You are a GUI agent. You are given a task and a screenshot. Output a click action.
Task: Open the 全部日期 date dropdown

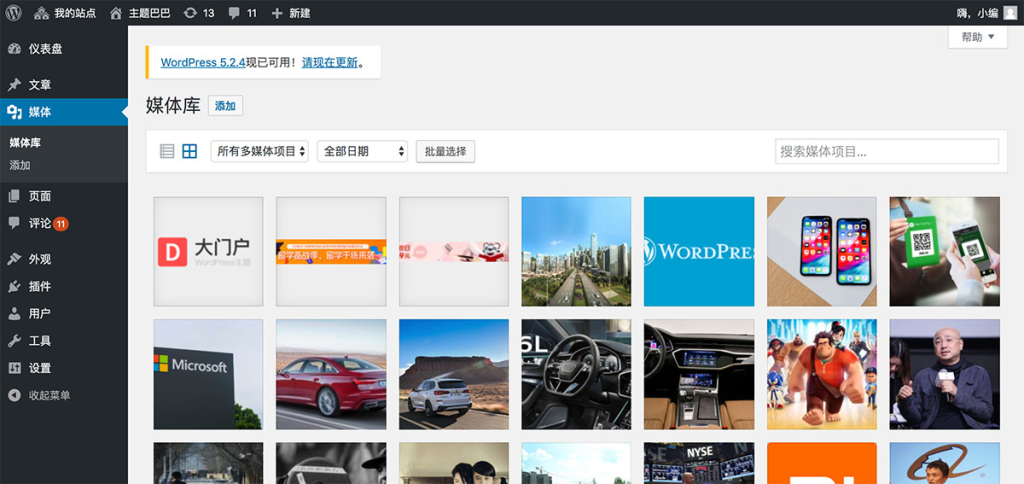[x=362, y=152]
